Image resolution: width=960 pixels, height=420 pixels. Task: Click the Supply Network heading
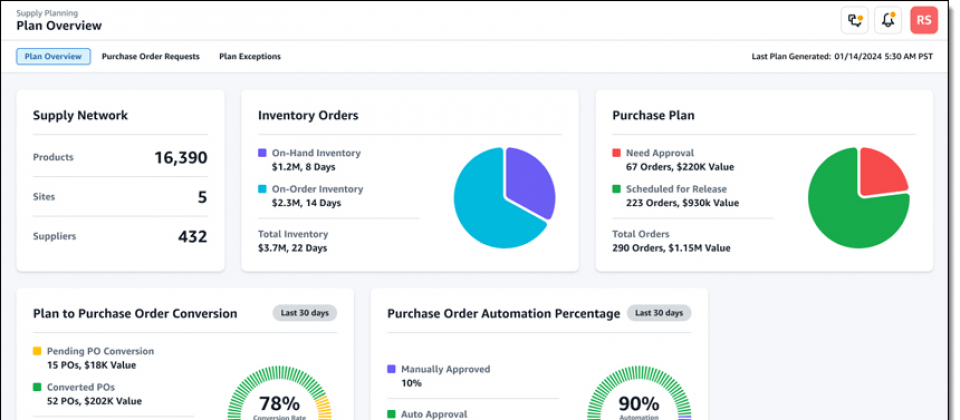[80, 116]
